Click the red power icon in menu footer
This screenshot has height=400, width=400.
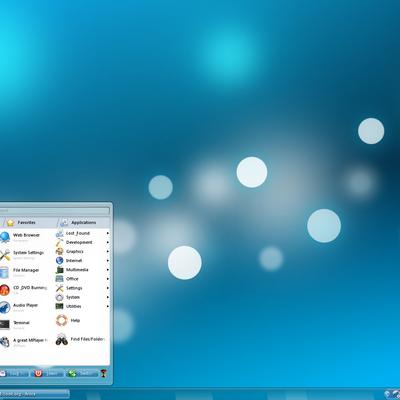coord(38,373)
